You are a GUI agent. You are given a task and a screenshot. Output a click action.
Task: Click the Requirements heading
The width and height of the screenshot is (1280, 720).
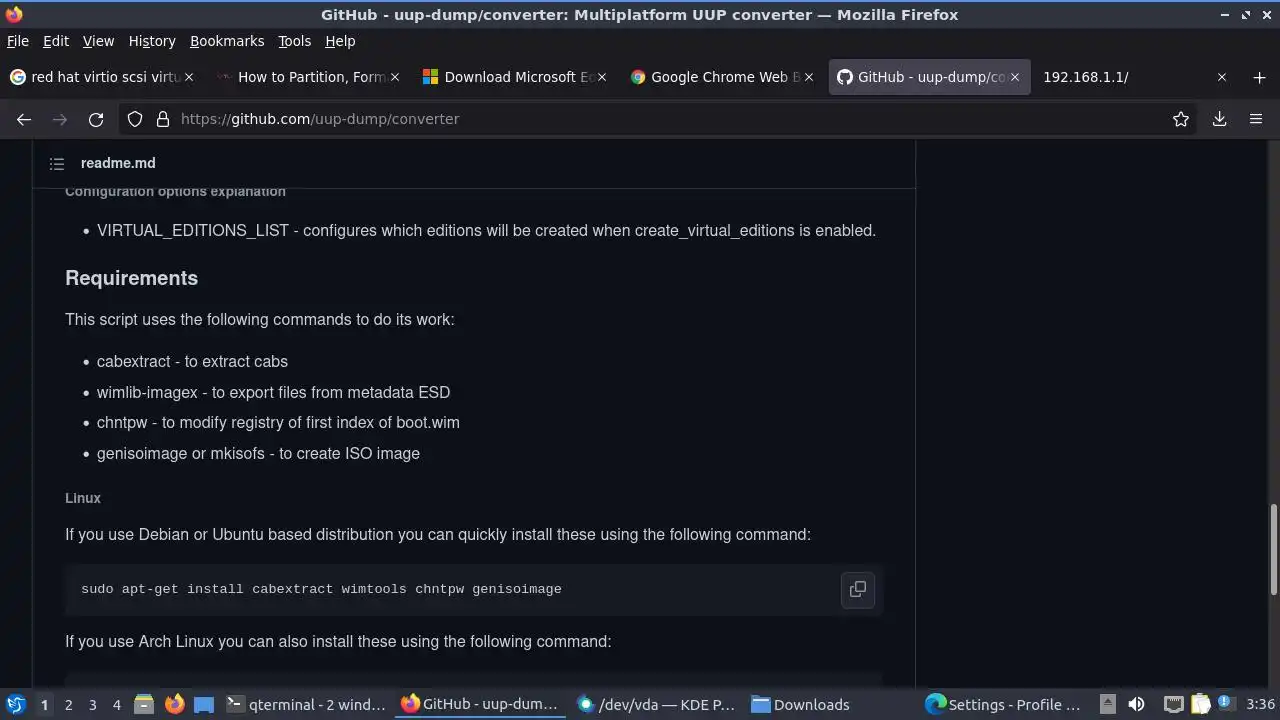tap(131, 278)
